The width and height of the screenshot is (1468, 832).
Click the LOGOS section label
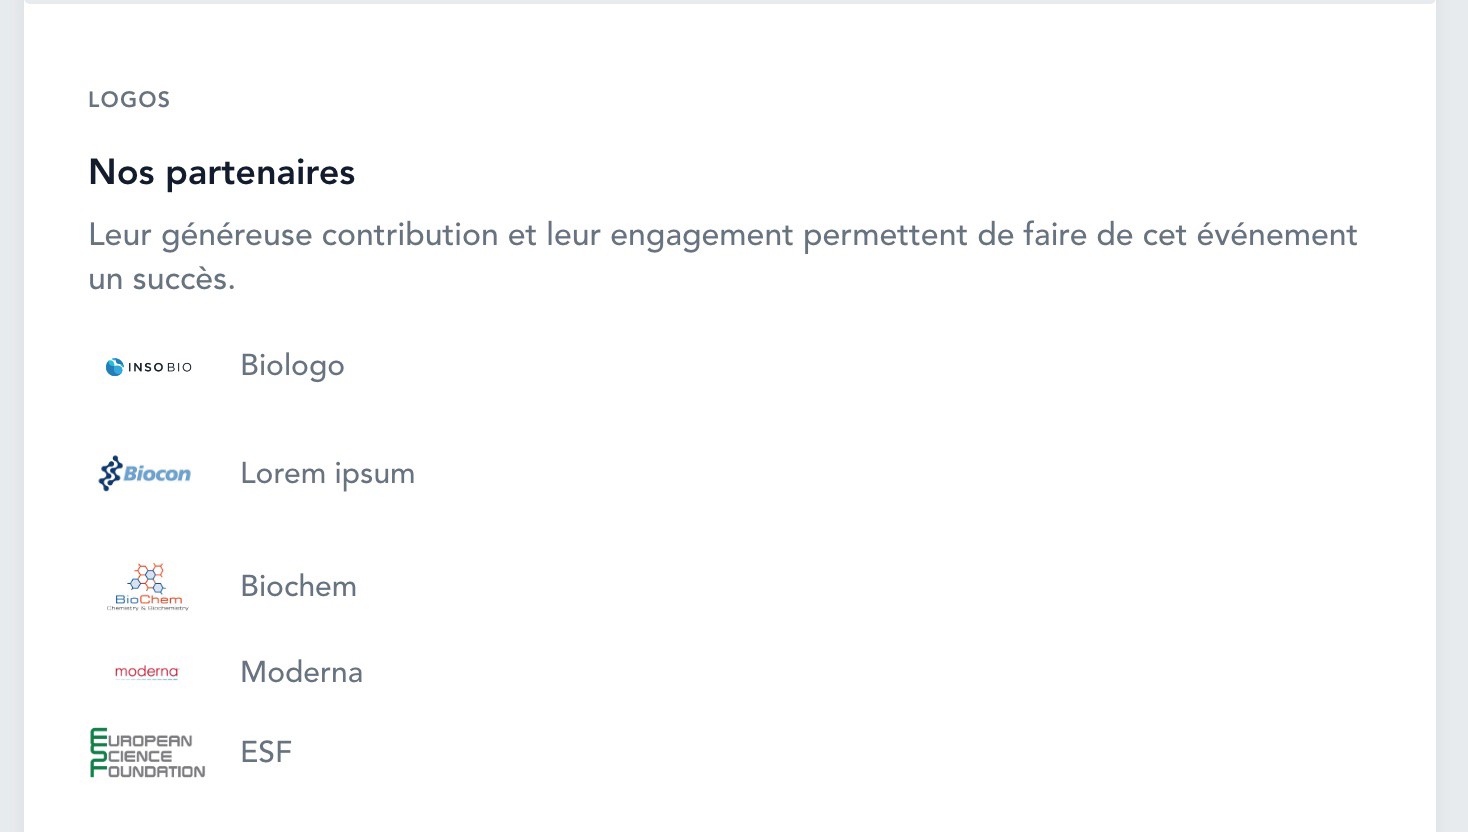pyautogui.click(x=129, y=100)
